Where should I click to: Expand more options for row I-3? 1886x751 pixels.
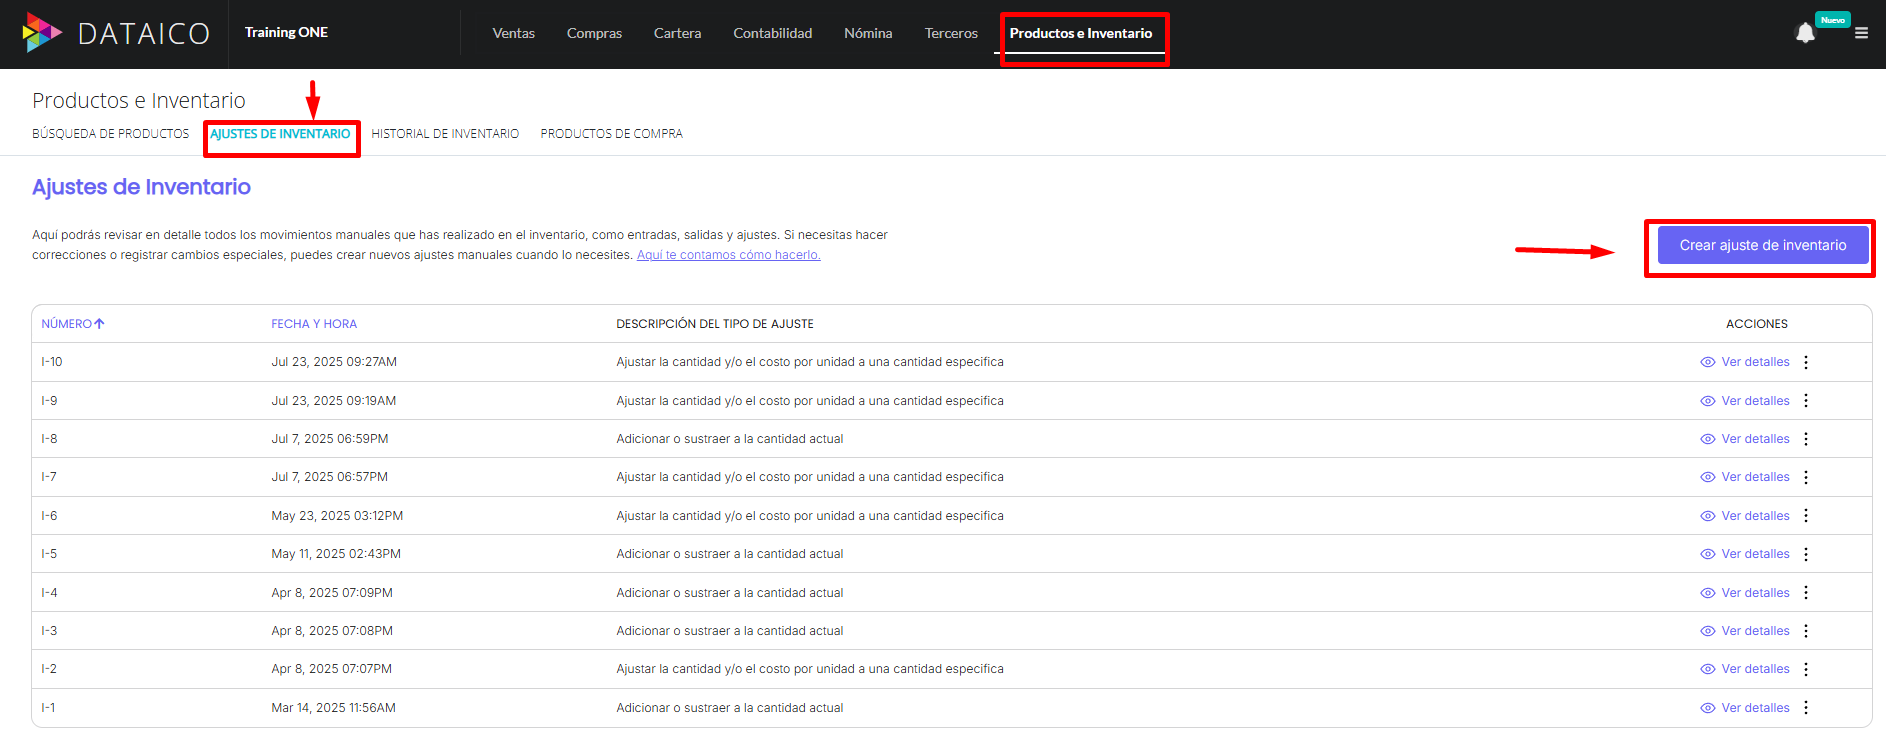(1805, 631)
